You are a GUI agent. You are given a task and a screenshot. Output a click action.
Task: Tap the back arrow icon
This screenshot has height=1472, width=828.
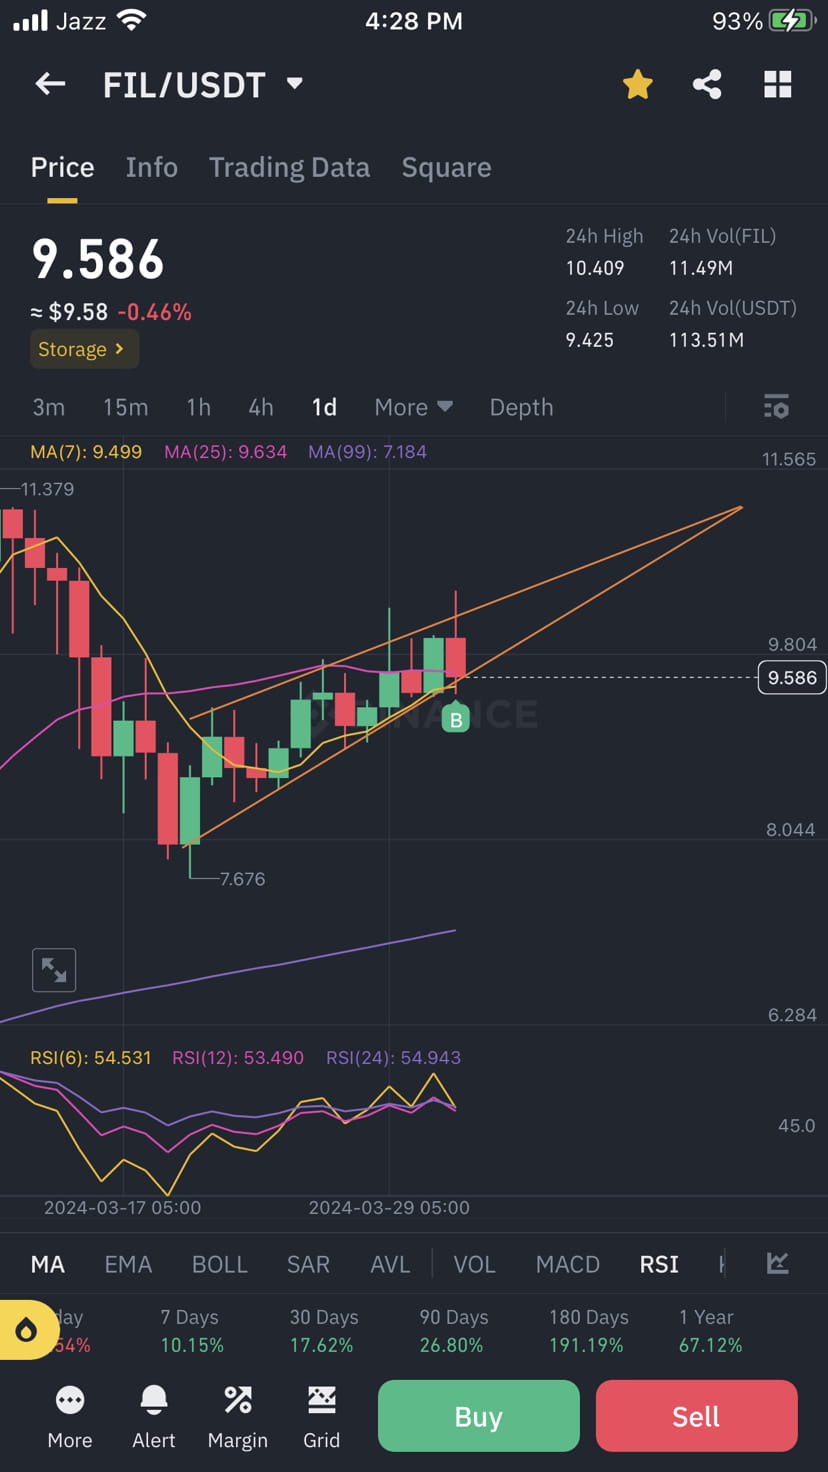pyautogui.click(x=50, y=85)
